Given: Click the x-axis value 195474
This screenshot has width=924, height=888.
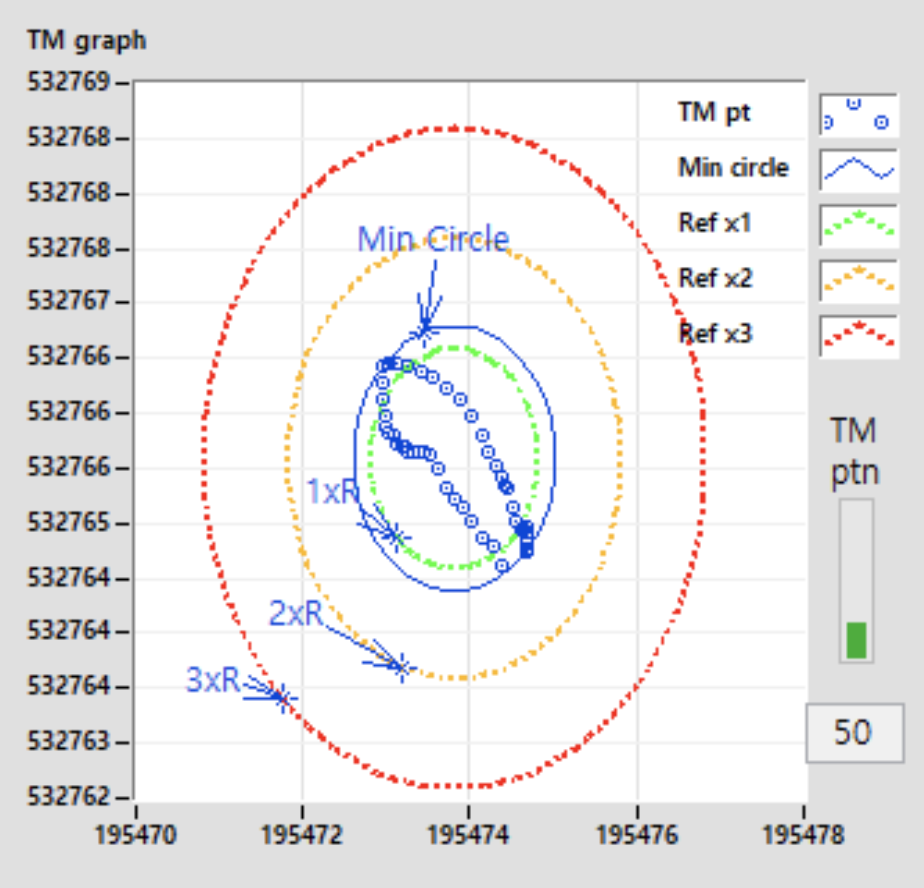Looking at the screenshot, I should coord(468,835).
